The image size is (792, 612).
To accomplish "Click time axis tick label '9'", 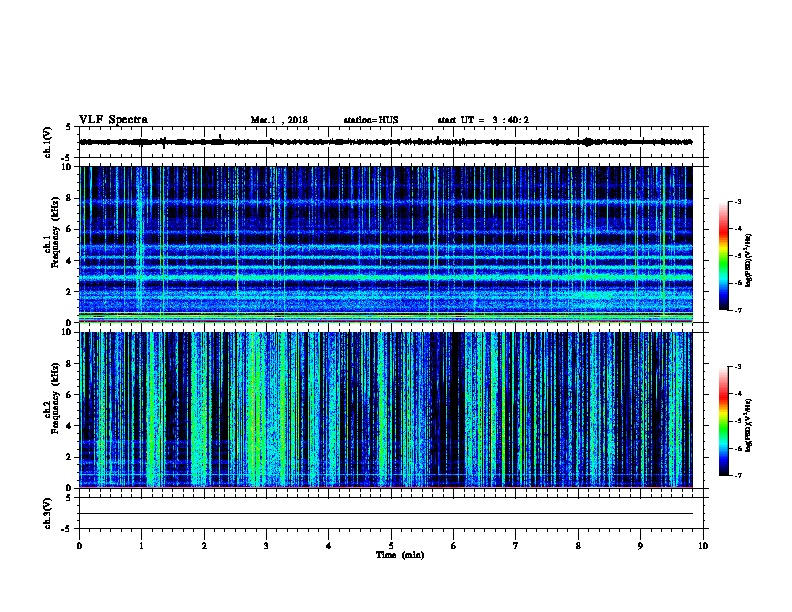I will click(x=640, y=546).
